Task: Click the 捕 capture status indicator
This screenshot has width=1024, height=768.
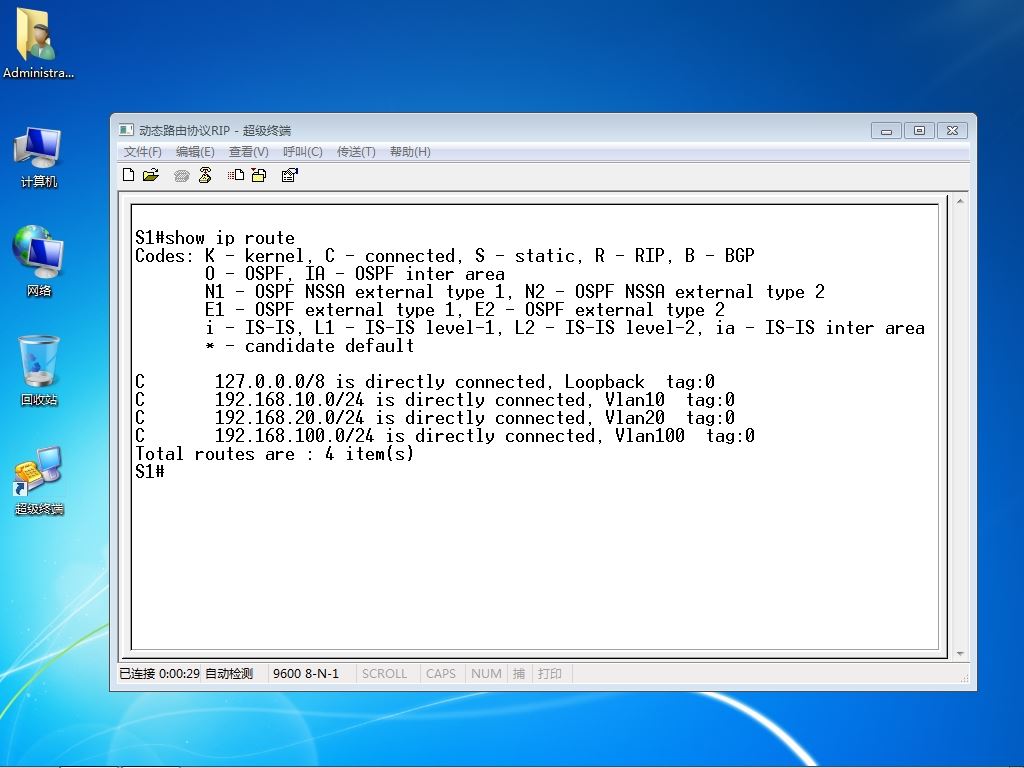Action: point(519,673)
